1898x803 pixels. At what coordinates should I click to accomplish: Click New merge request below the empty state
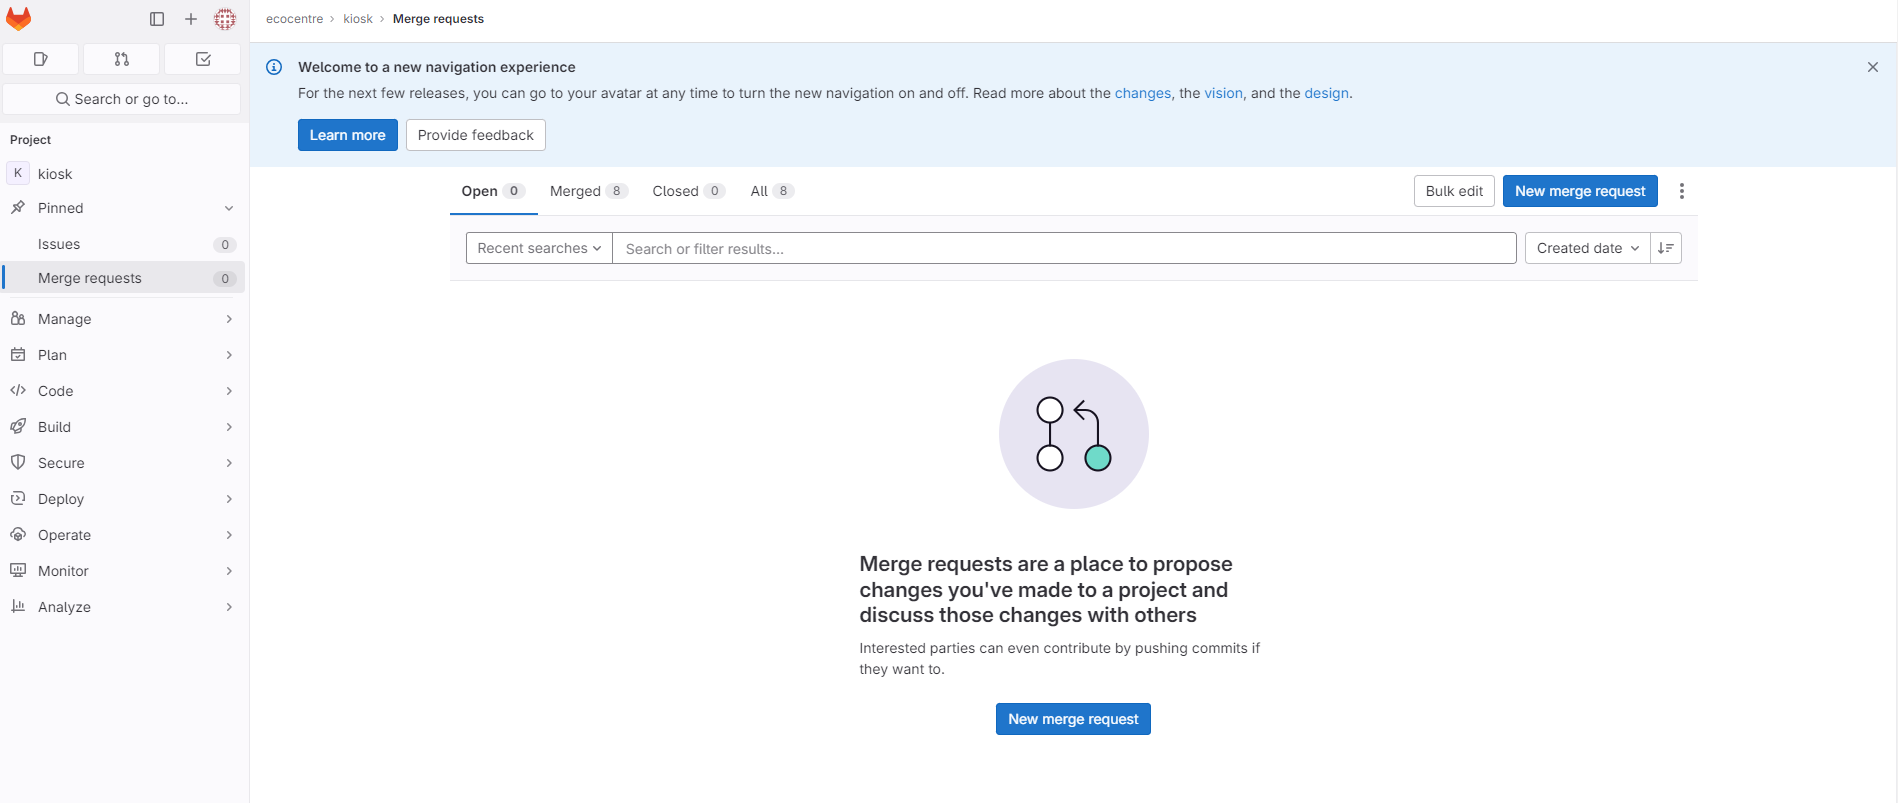pyautogui.click(x=1073, y=719)
